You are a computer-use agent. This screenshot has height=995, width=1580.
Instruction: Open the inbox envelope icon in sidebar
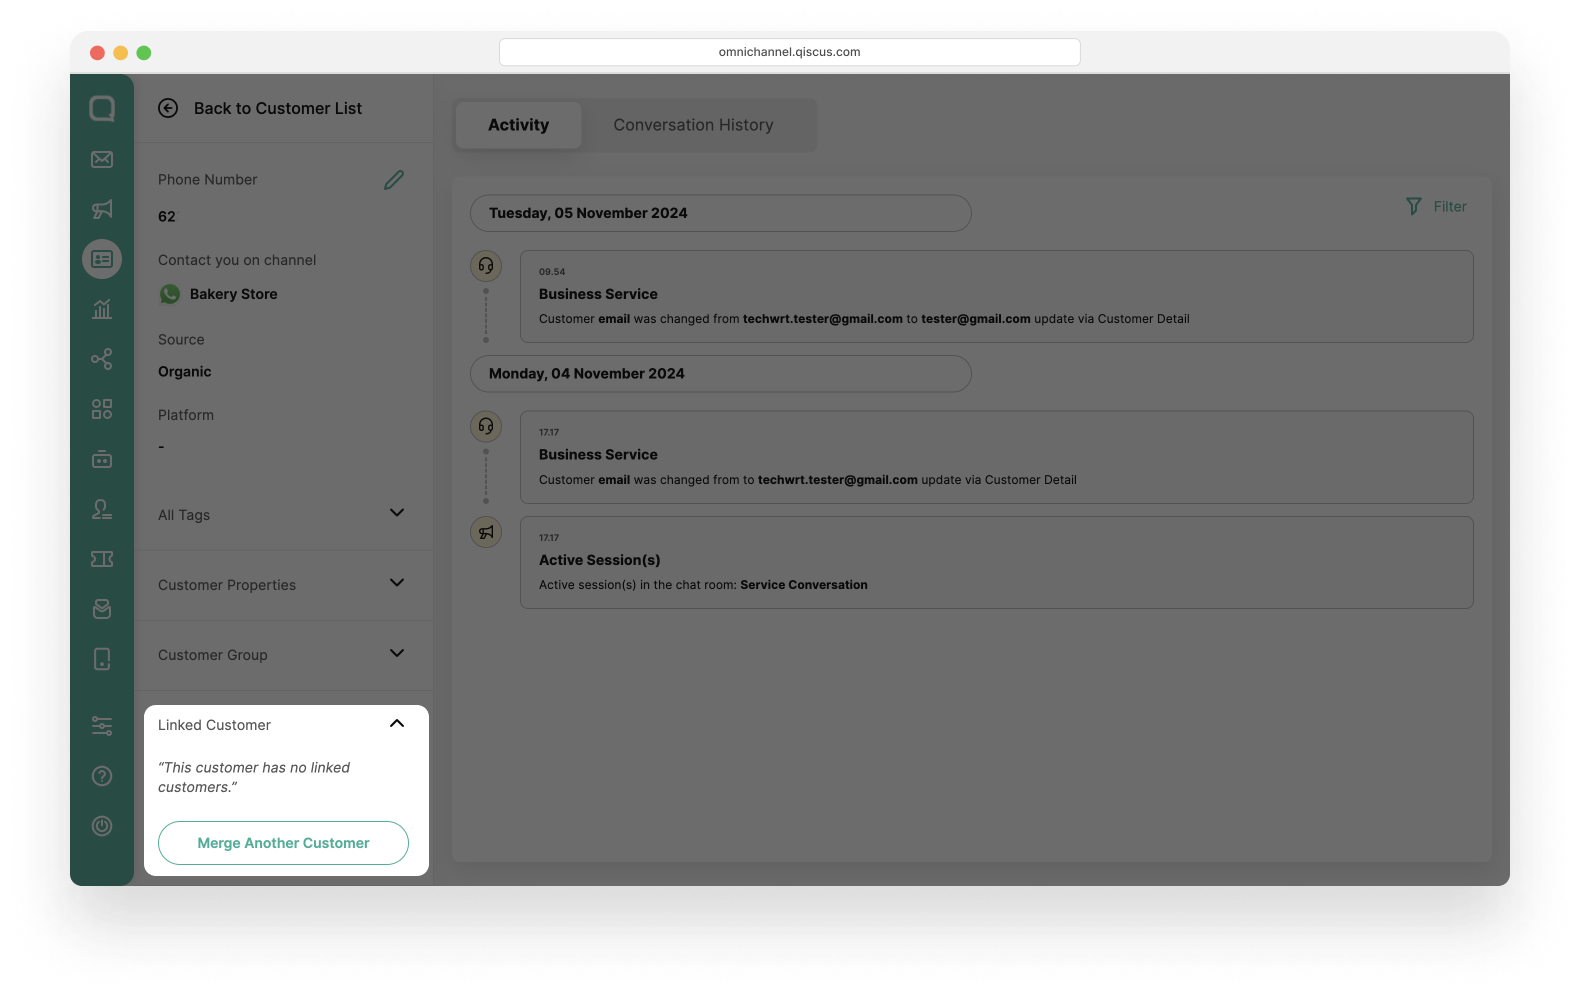click(102, 159)
